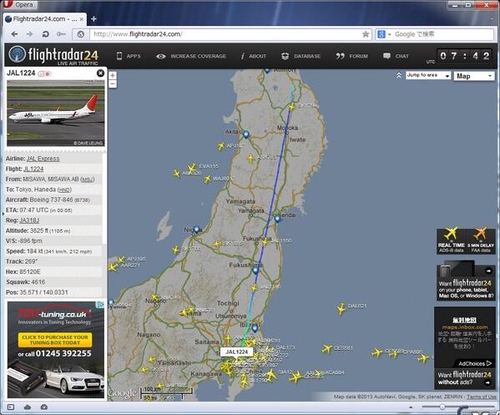Close the Flightradar24.com tab

tap(81, 19)
